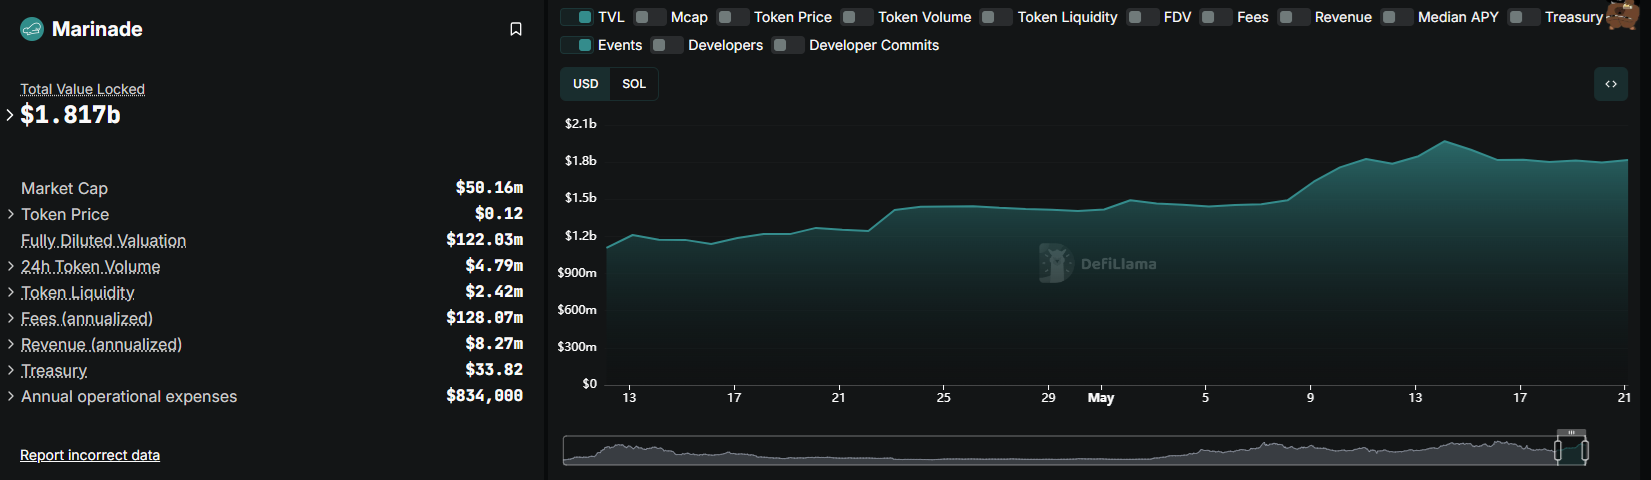Expand the Annual operational expenses row
This screenshot has width=1651, height=480.
[10, 396]
